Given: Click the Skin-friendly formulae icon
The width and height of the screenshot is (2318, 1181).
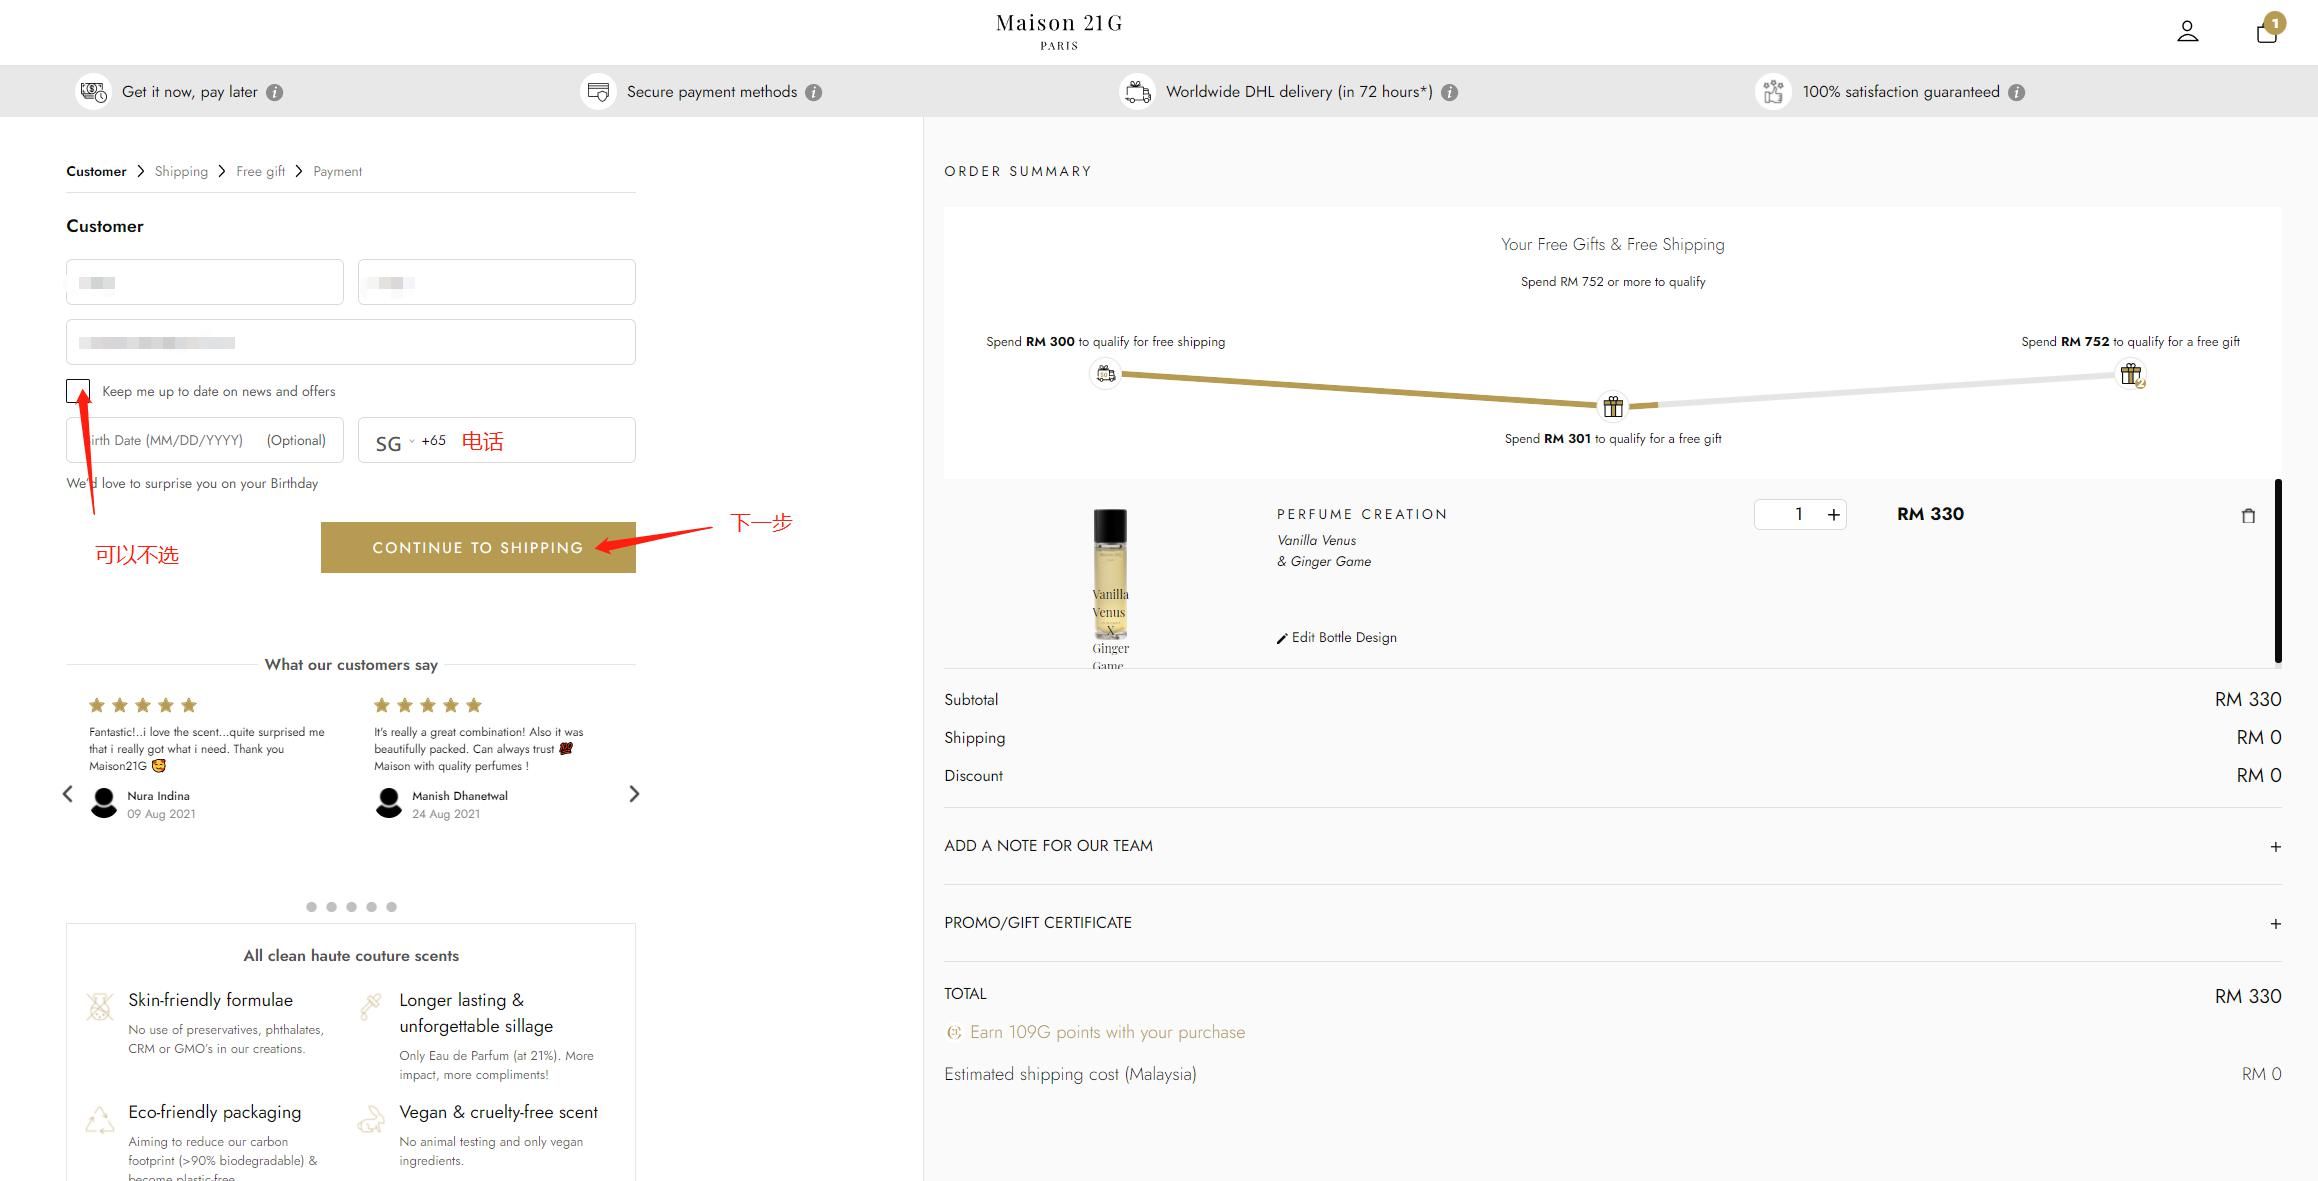Looking at the screenshot, I should pos(100,1007).
